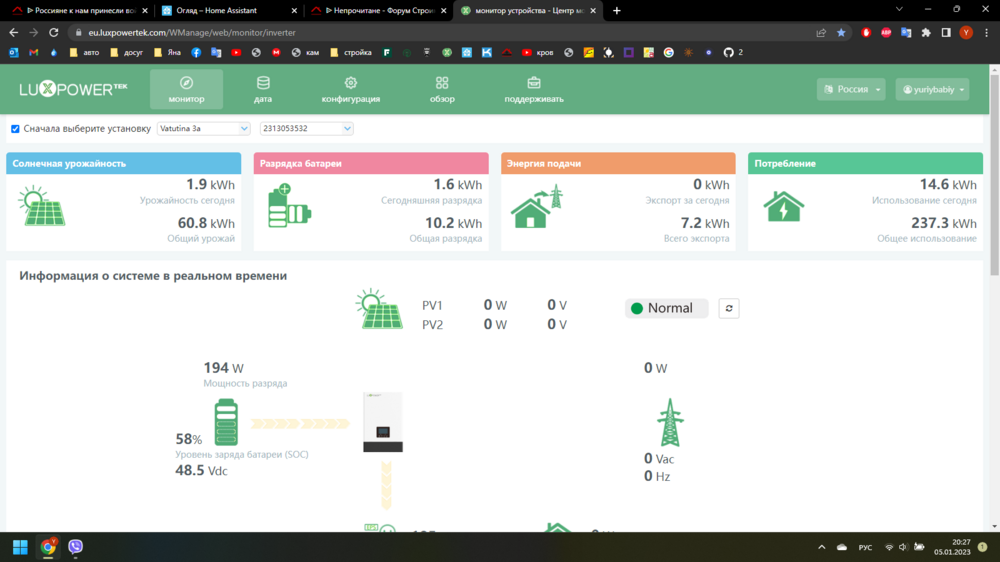Open the taskbar clock showing 20:27
The image size is (1000, 562).
(x=952, y=547)
